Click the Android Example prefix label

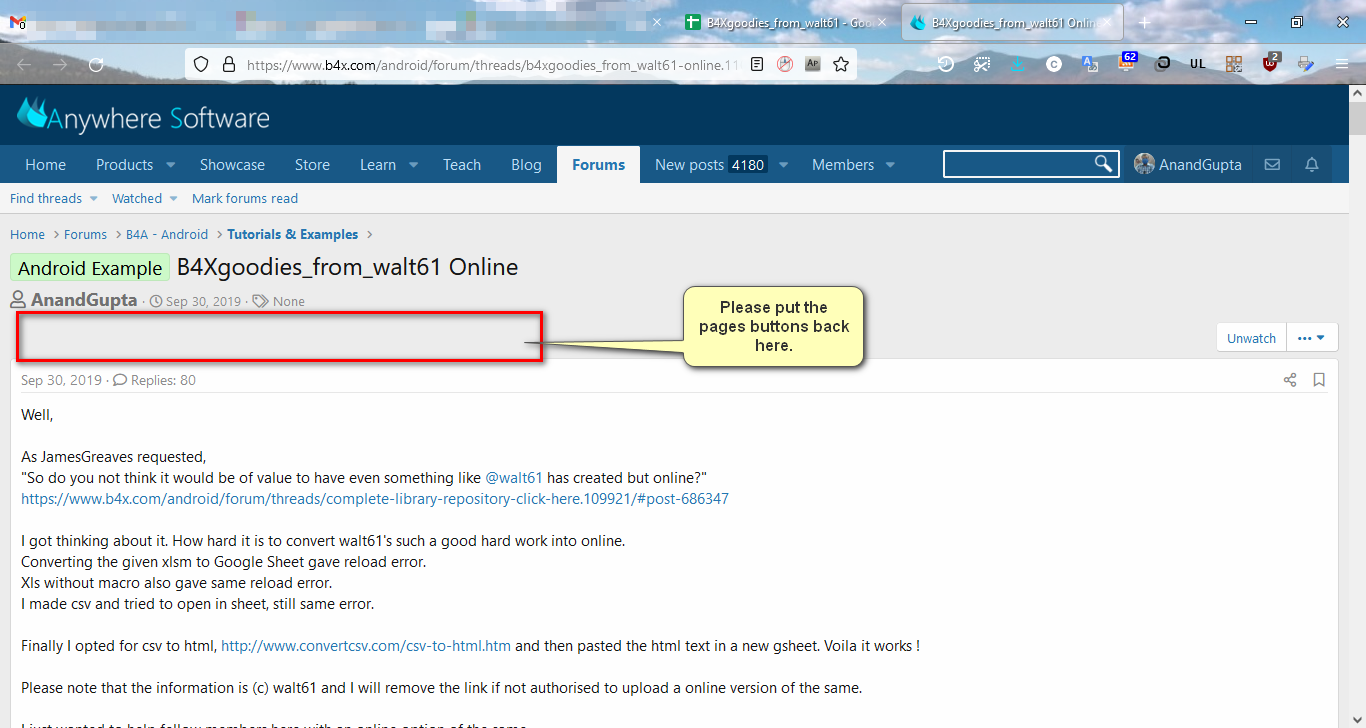[90, 268]
